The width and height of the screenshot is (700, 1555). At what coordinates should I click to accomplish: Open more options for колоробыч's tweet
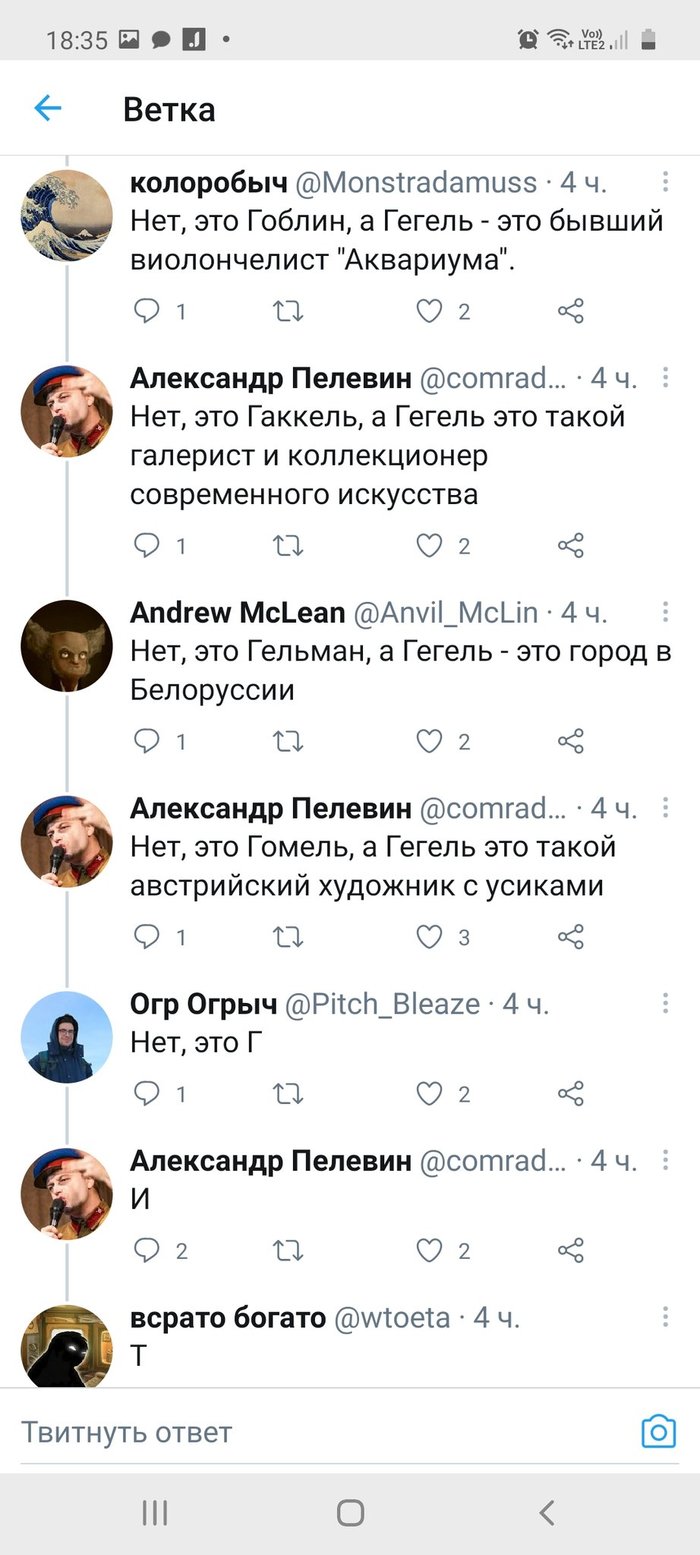pyautogui.click(x=666, y=182)
